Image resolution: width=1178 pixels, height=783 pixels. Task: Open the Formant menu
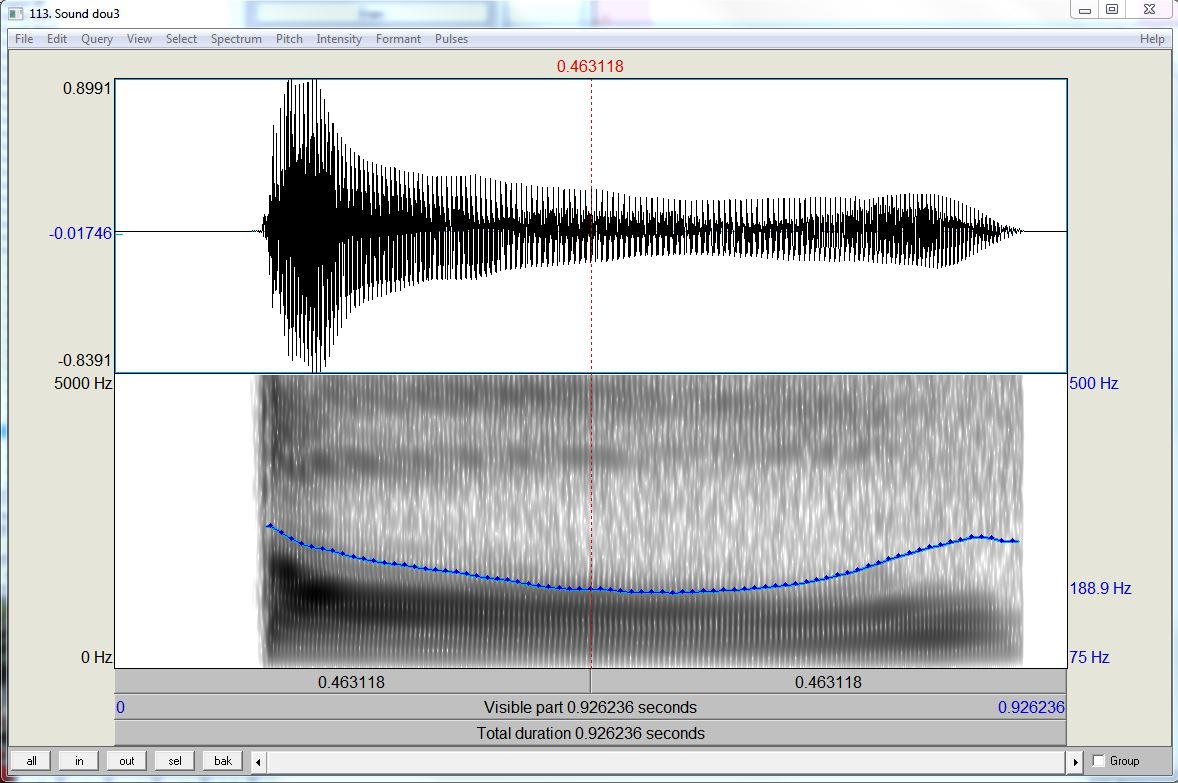398,39
